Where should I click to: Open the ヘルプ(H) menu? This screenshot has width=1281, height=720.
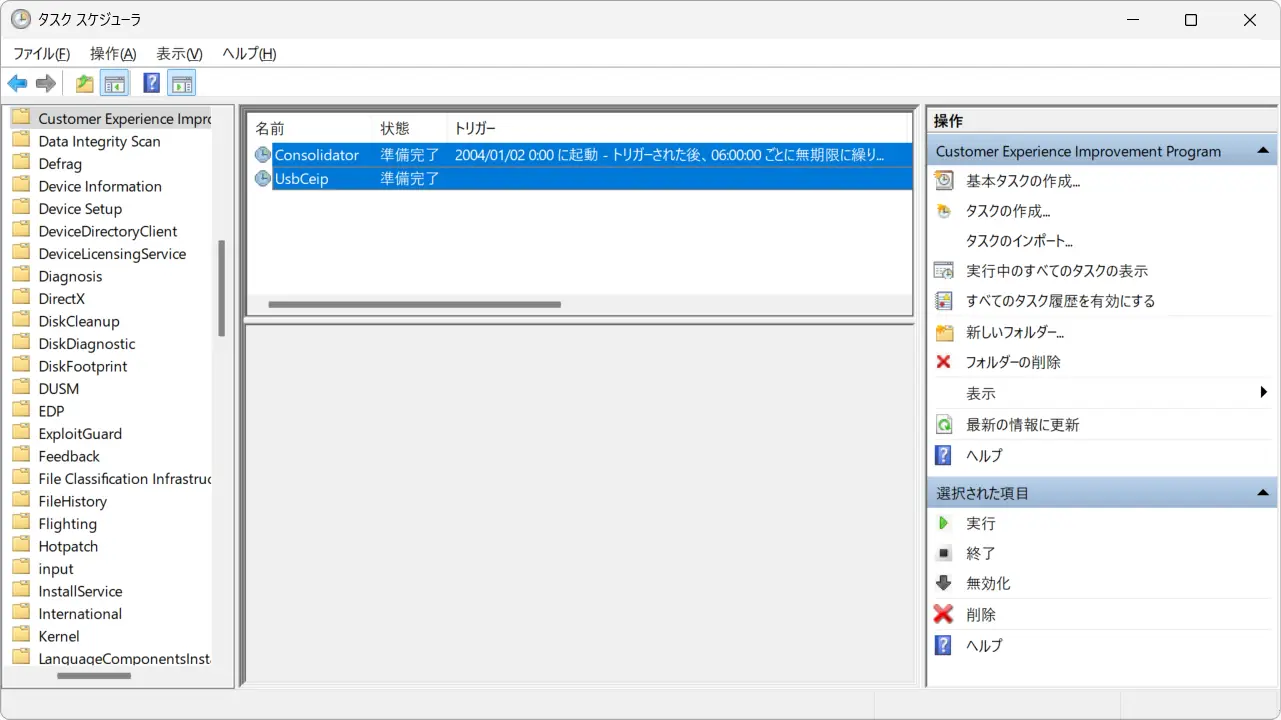[249, 54]
